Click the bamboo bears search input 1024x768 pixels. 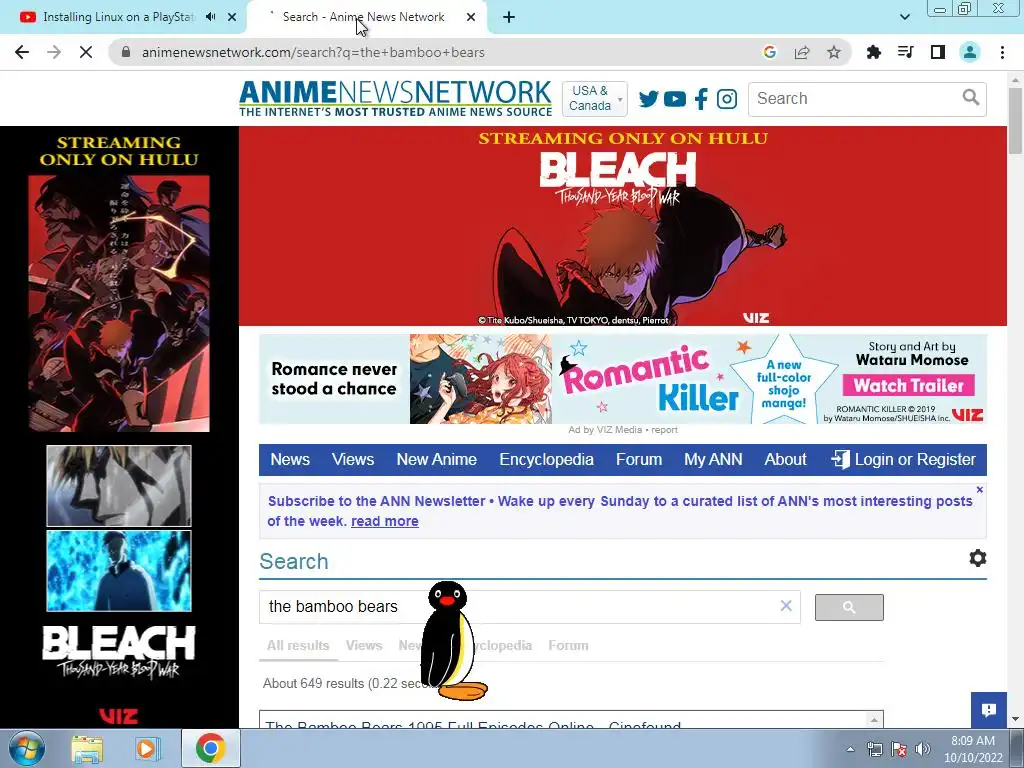click(x=516, y=607)
